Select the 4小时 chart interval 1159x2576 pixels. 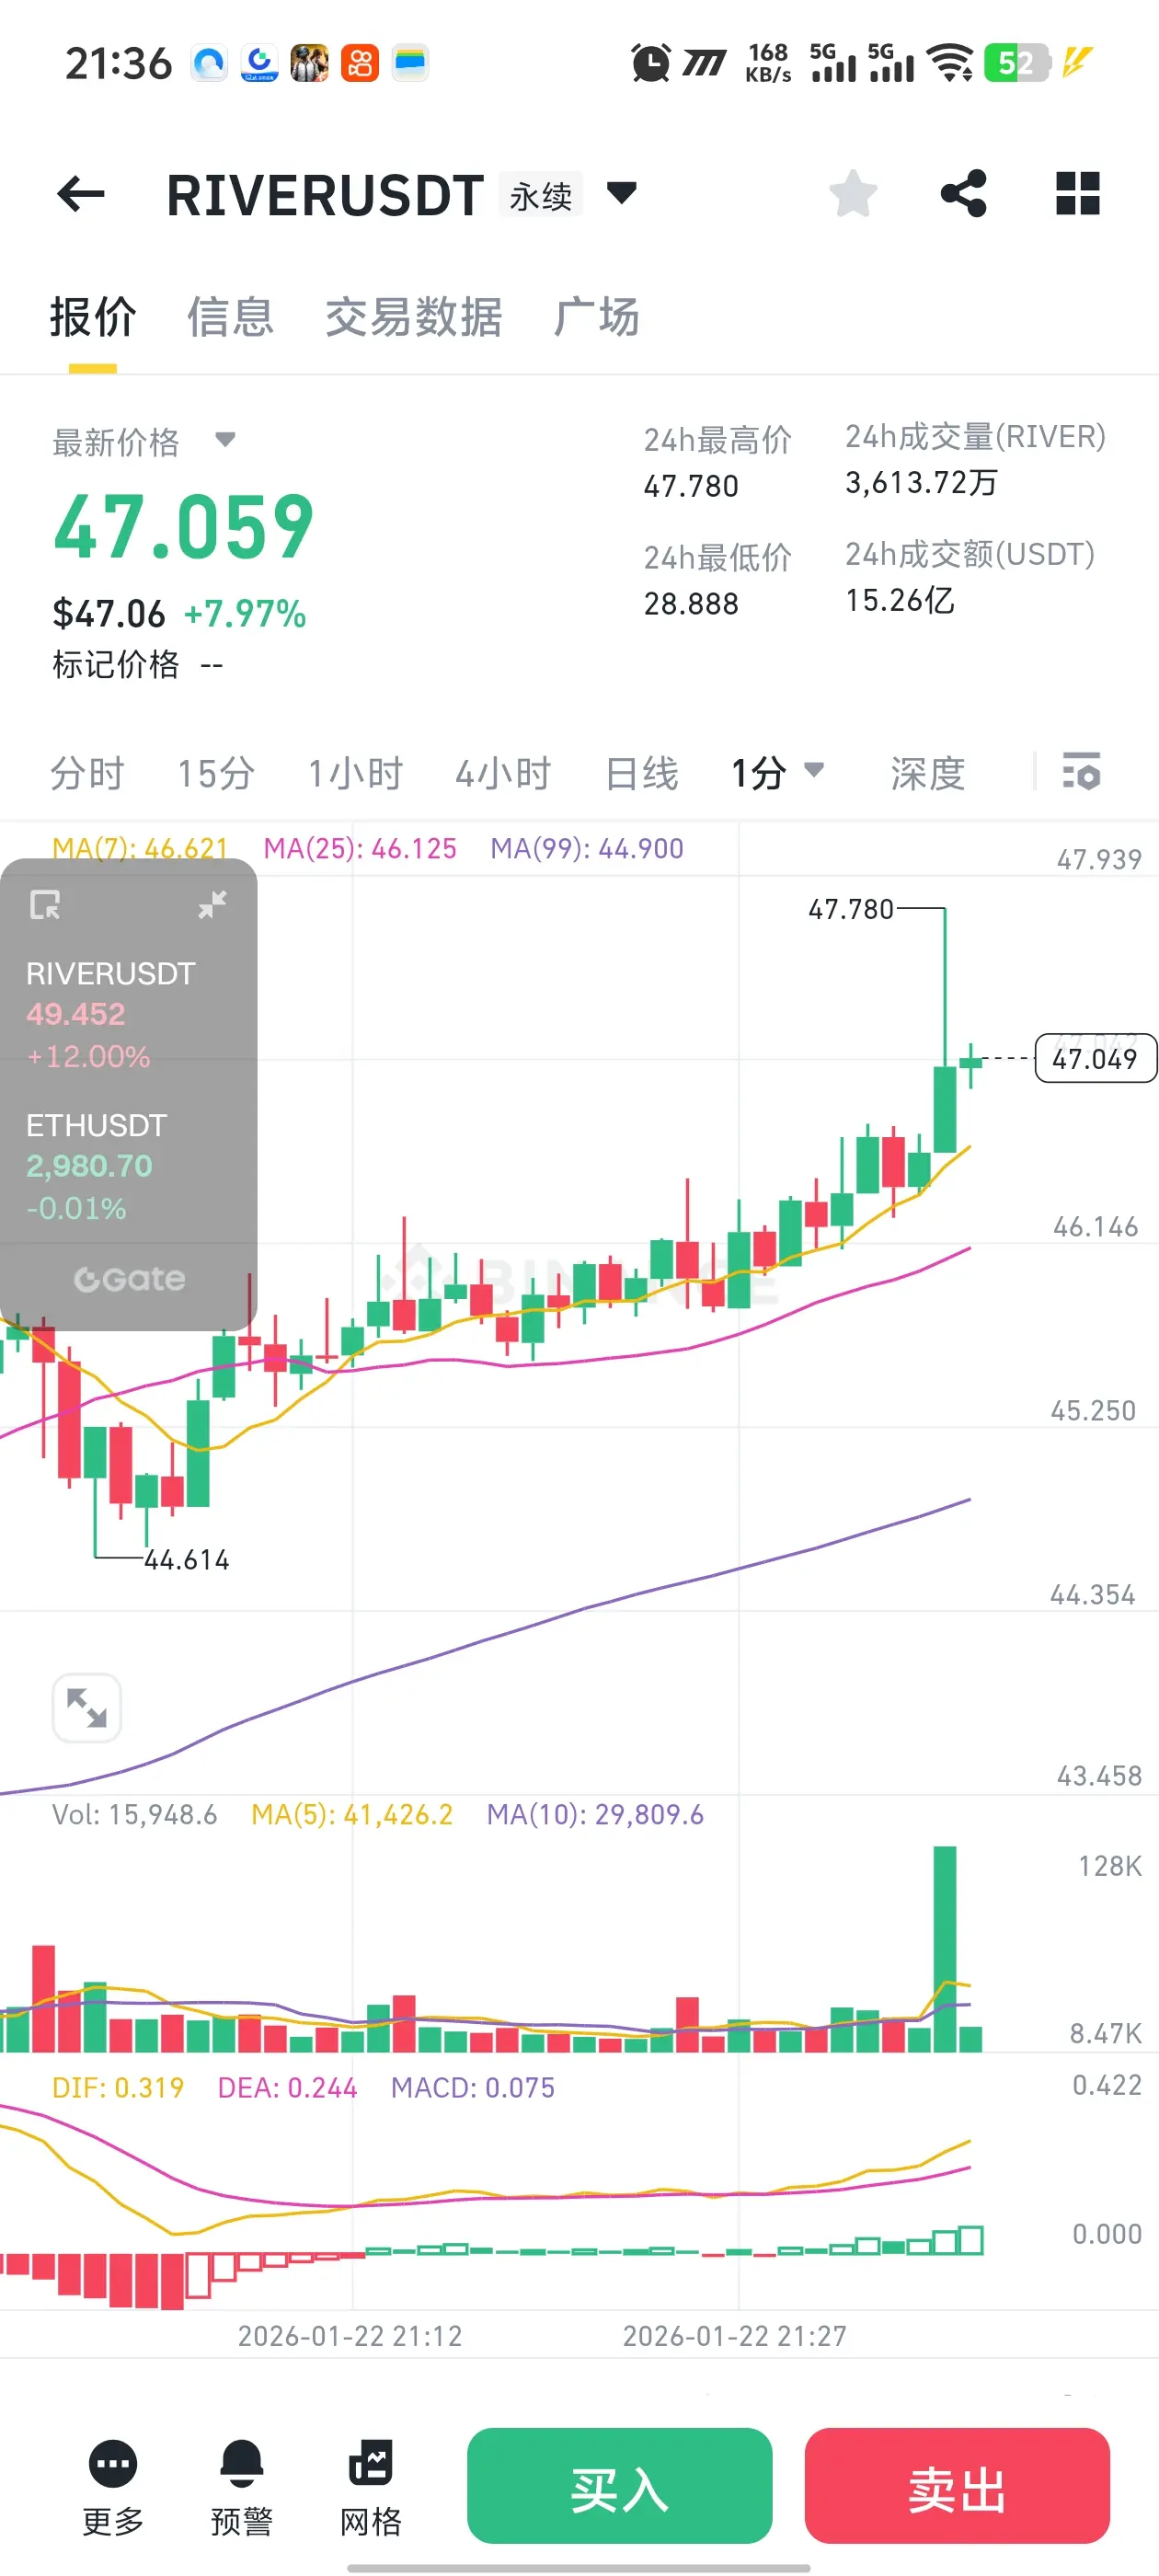coord(503,773)
